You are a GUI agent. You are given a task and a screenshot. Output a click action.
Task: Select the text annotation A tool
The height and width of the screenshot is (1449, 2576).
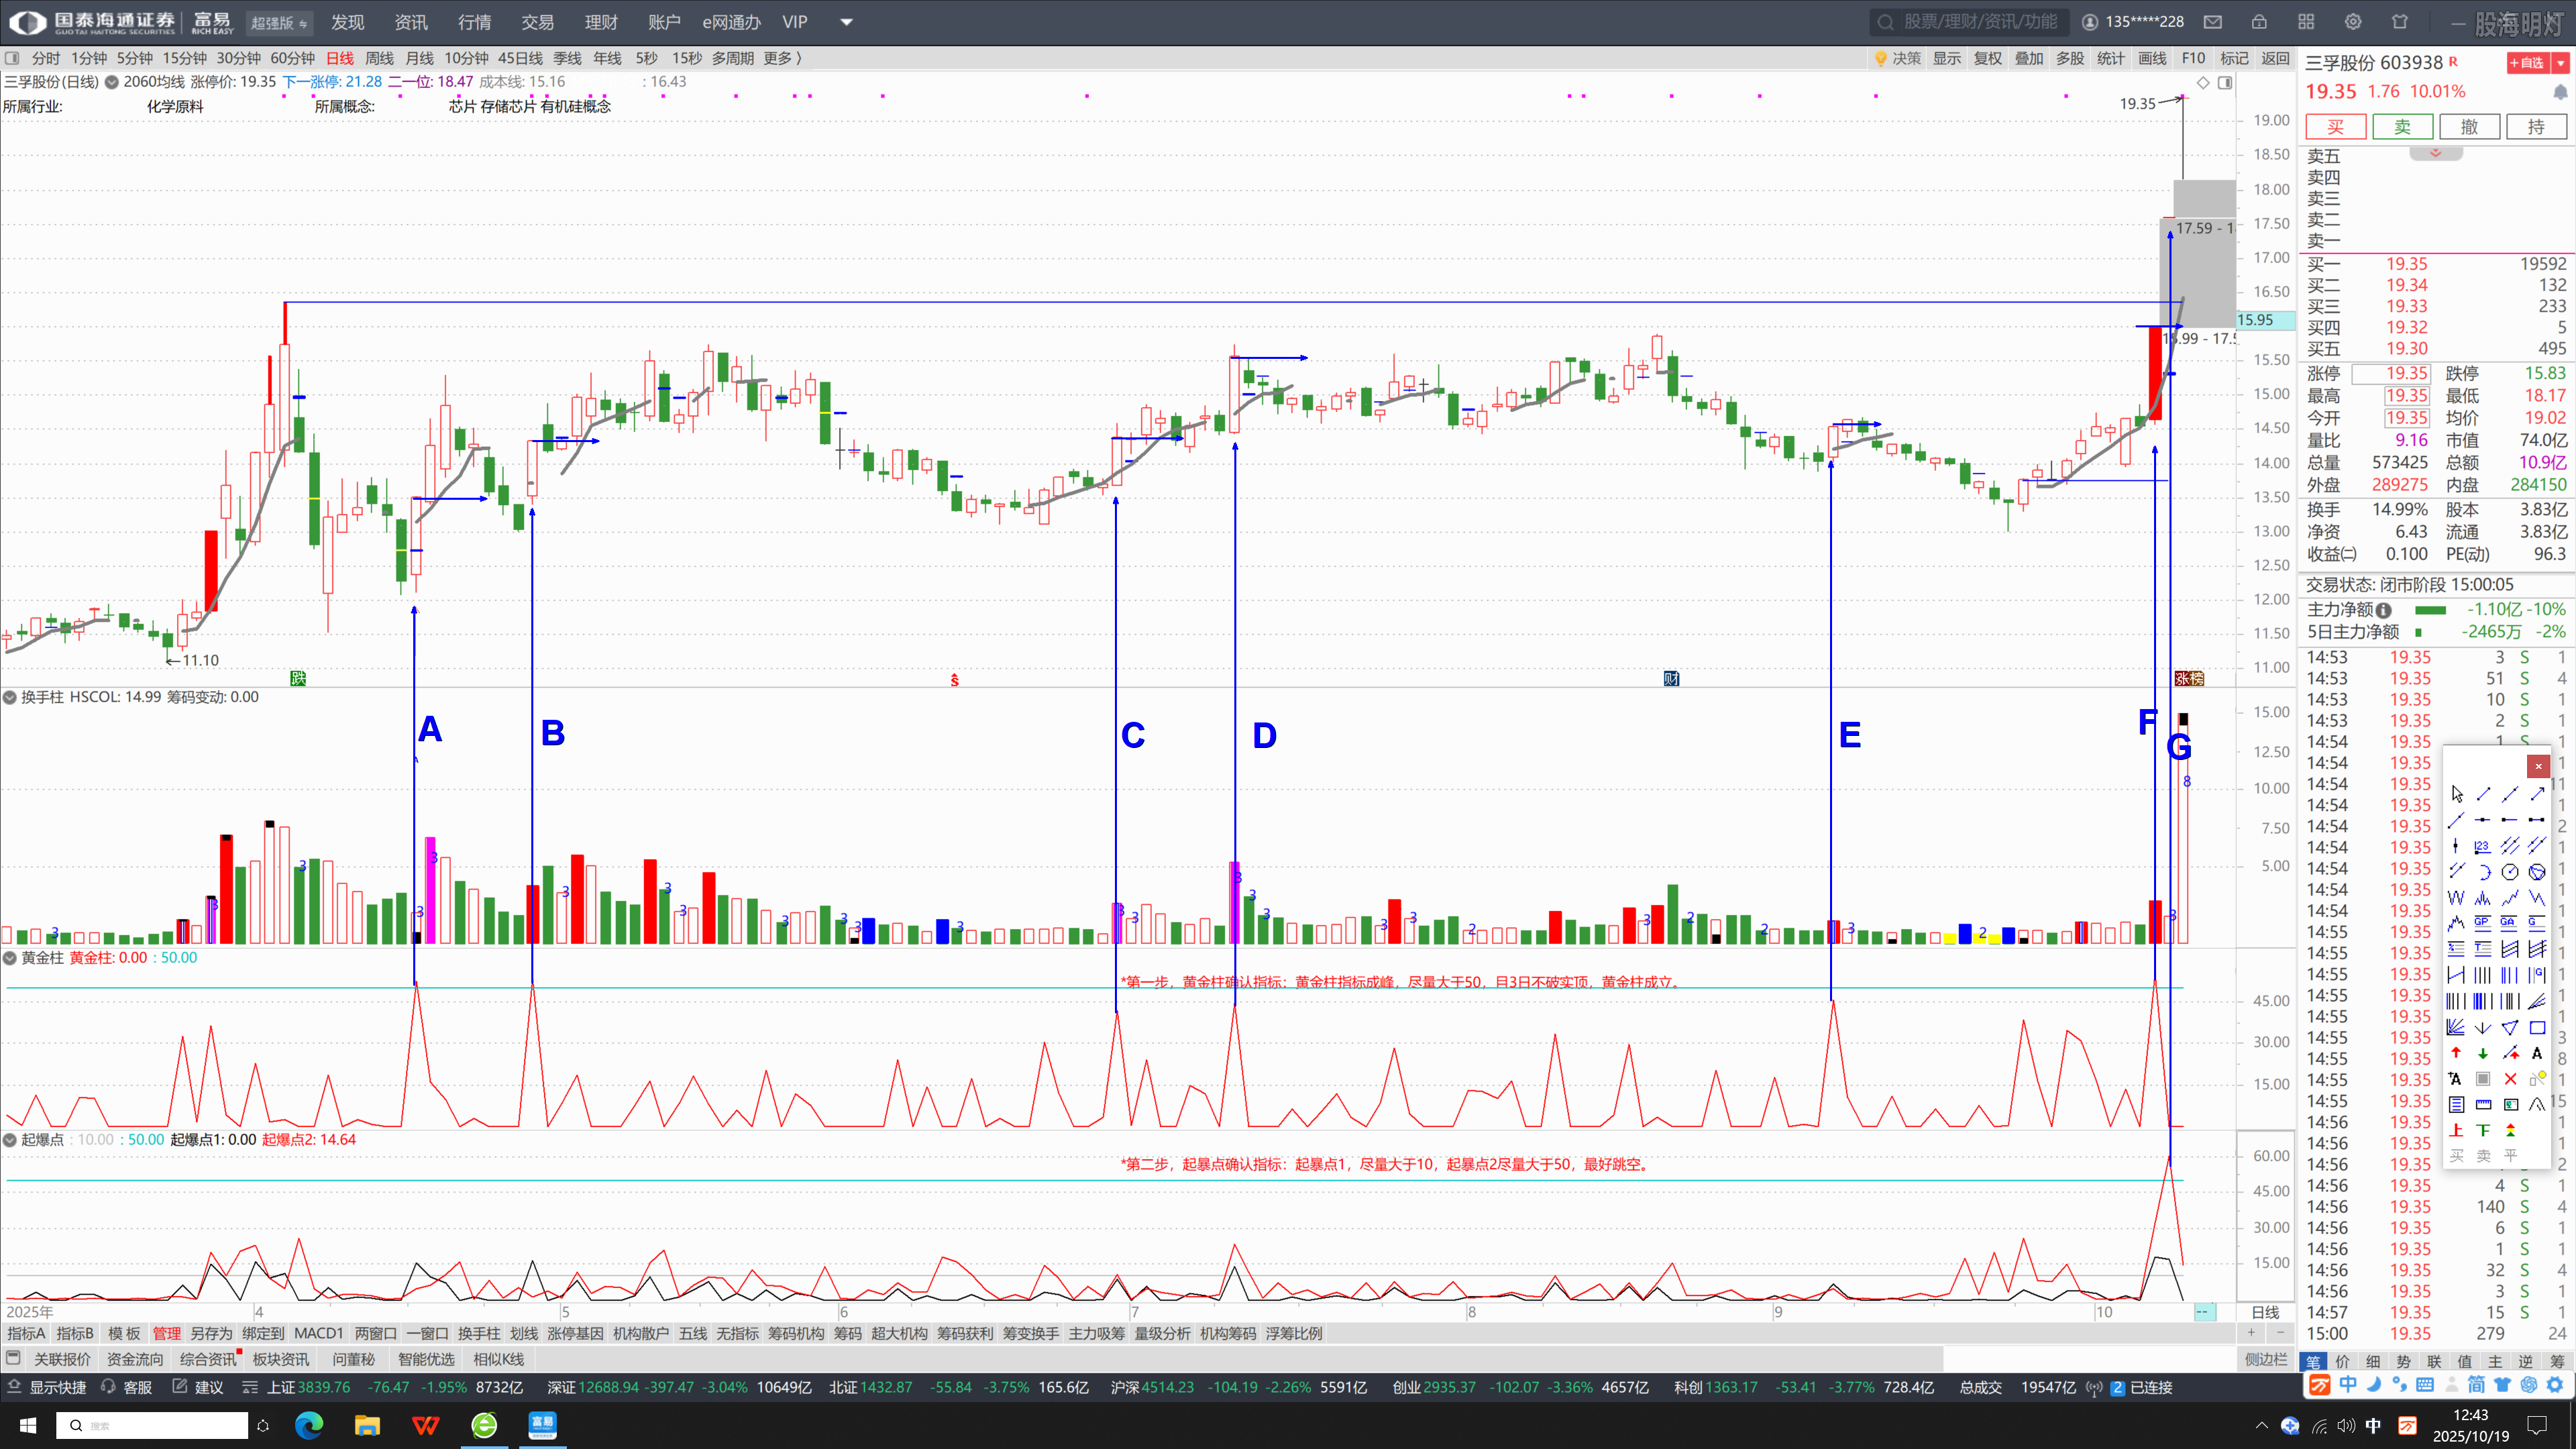(2537, 1053)
